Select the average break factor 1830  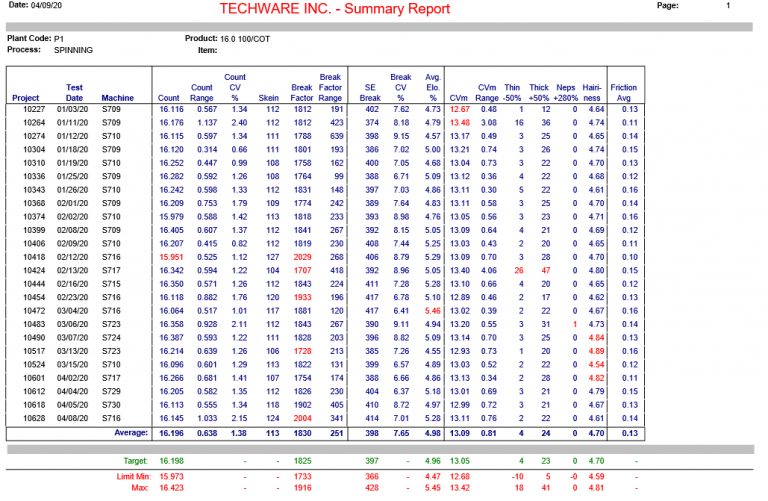pyautogui.click(x=303, y=433)
